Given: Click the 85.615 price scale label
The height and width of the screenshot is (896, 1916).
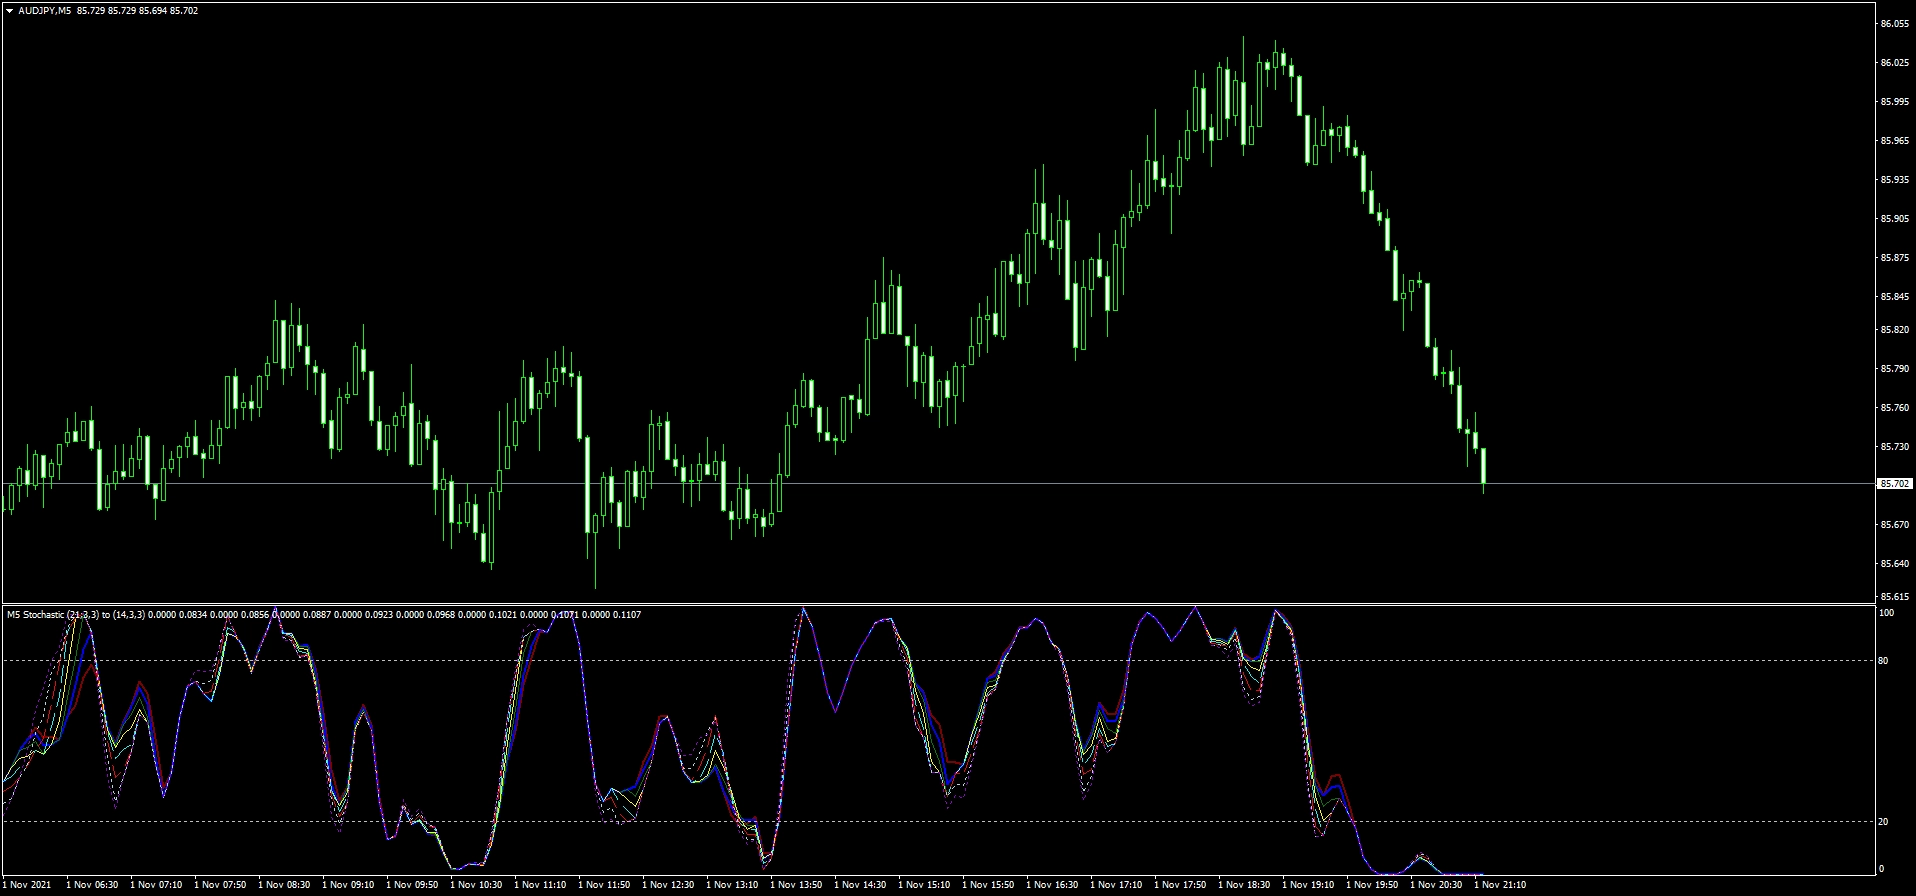Looking at the screenshot, I should pyautogui.click(x=1894, y=597).
